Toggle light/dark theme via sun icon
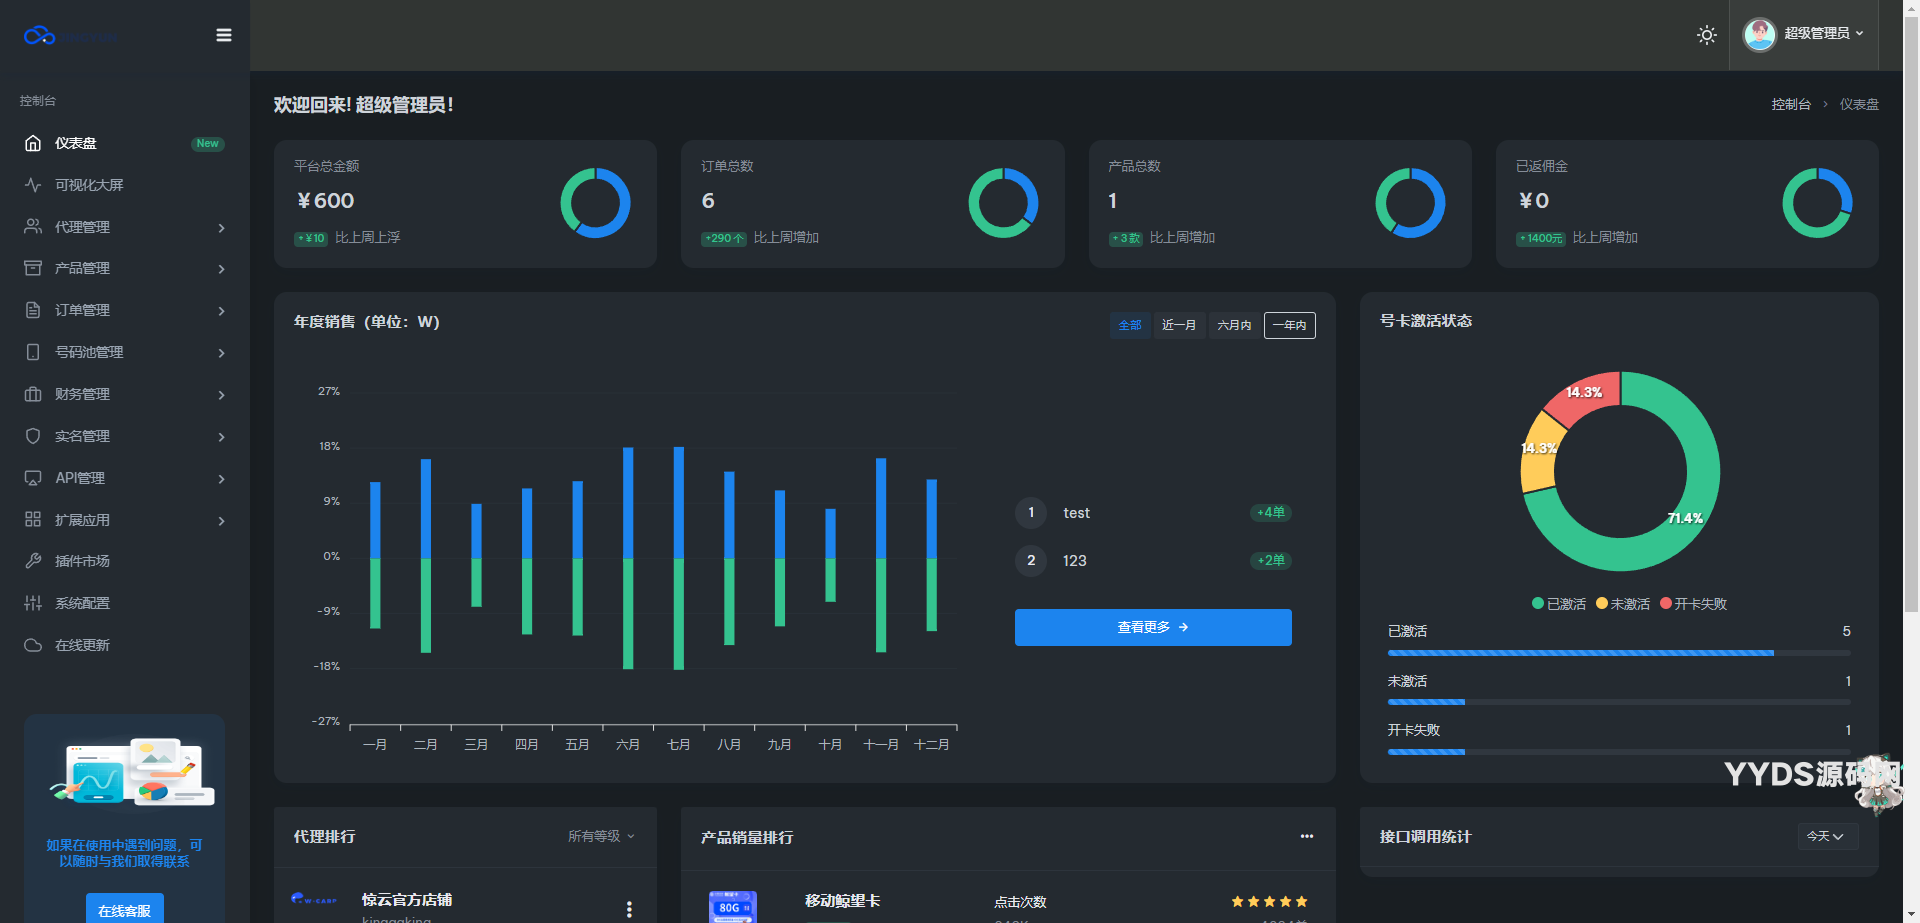The width and height of the screenshot is (1920, 923). (1706, 35)
